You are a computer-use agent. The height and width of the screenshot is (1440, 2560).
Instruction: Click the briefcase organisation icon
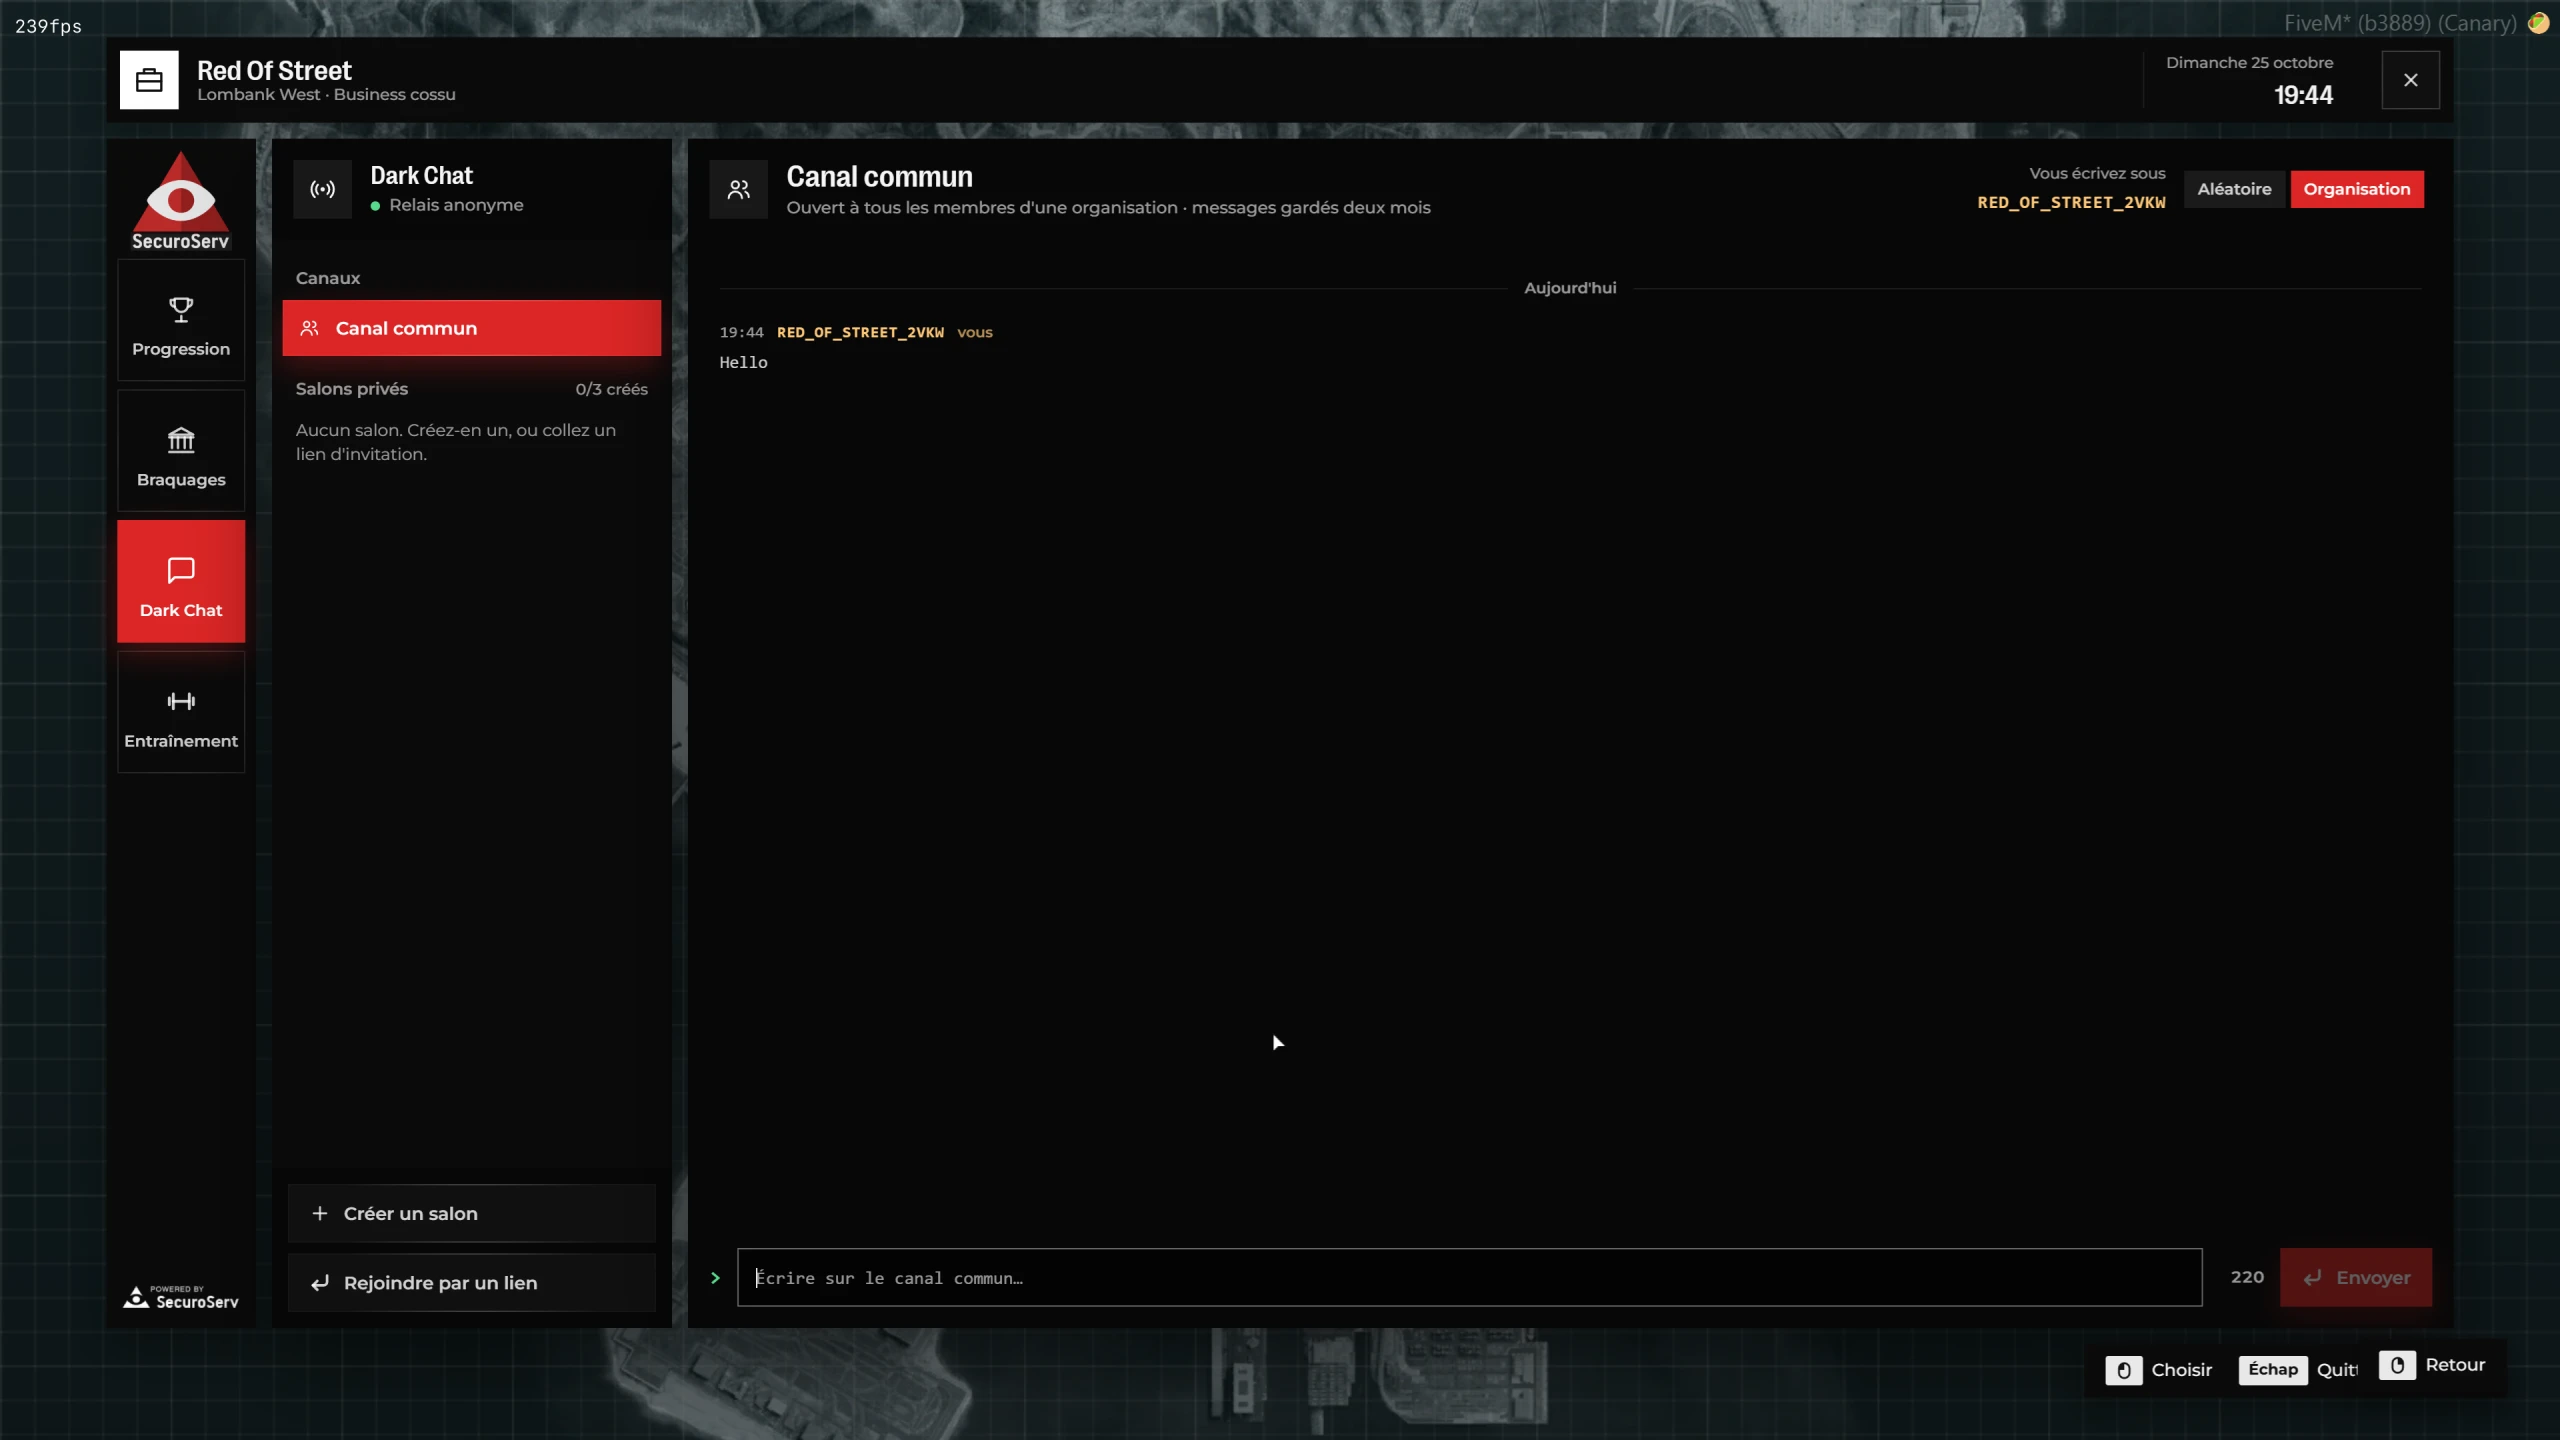click(149, 80)
